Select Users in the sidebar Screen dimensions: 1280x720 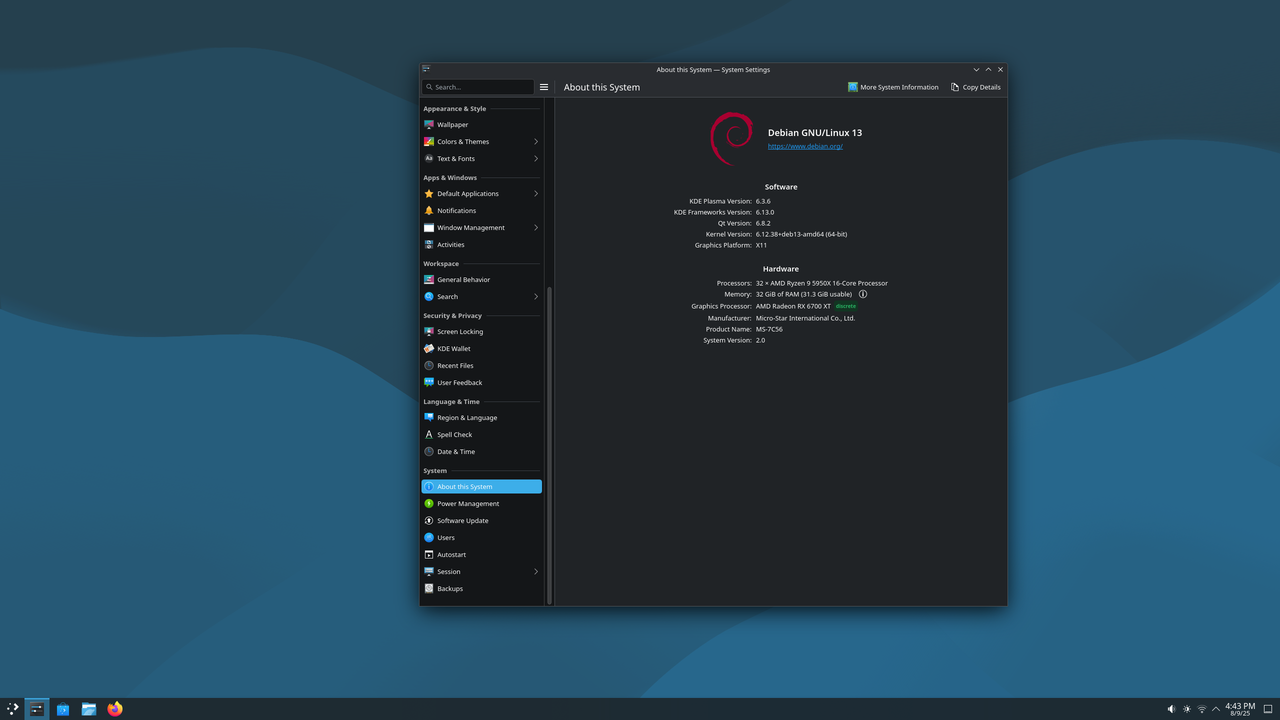[481, 538]
